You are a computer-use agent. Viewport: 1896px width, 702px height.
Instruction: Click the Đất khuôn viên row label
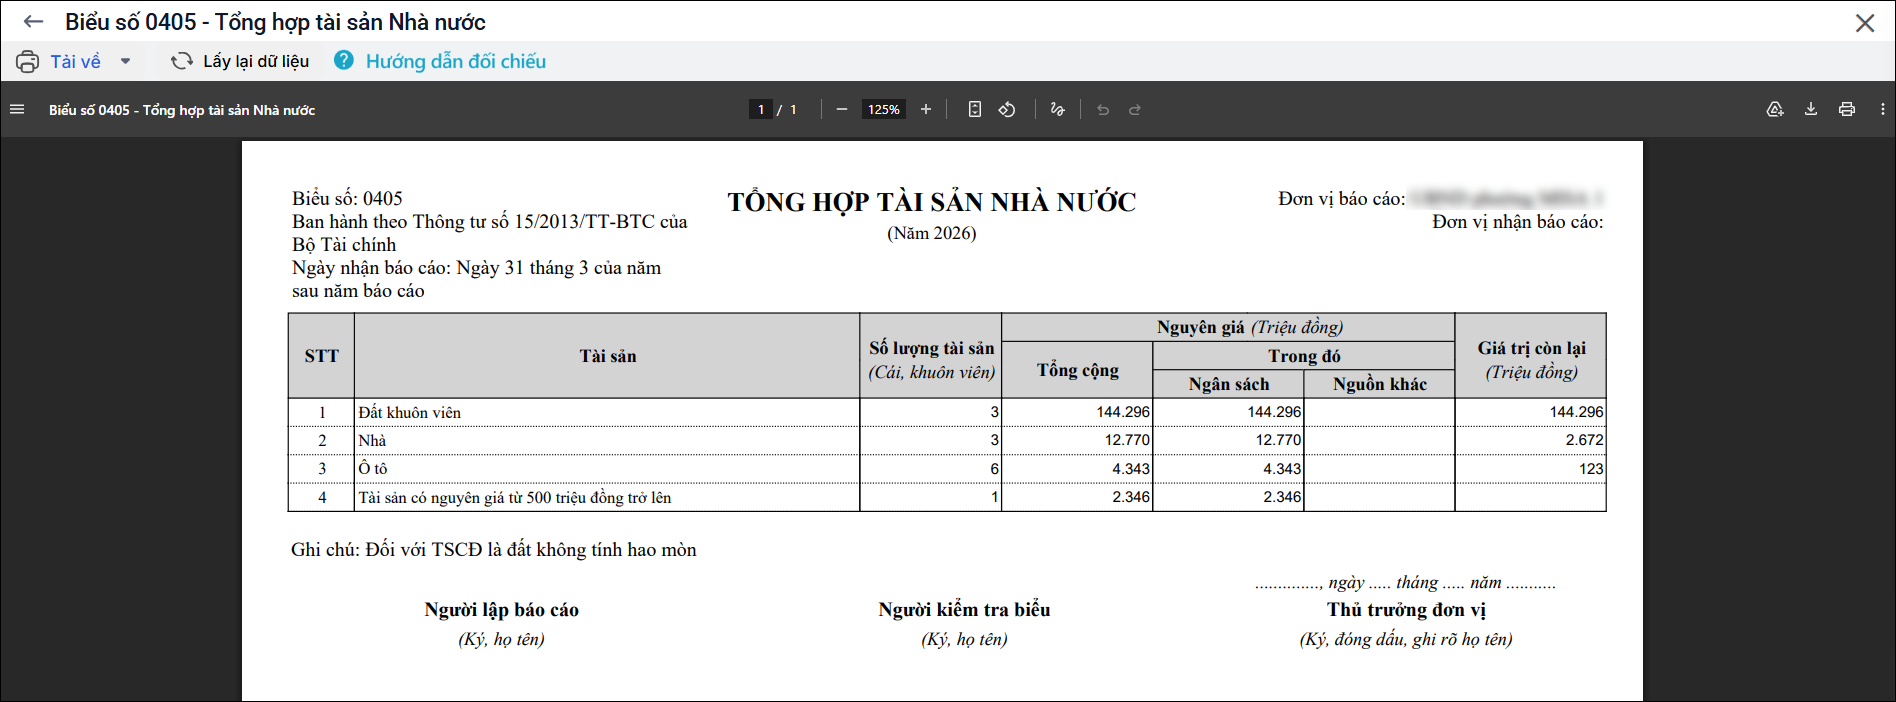[410, 413]
